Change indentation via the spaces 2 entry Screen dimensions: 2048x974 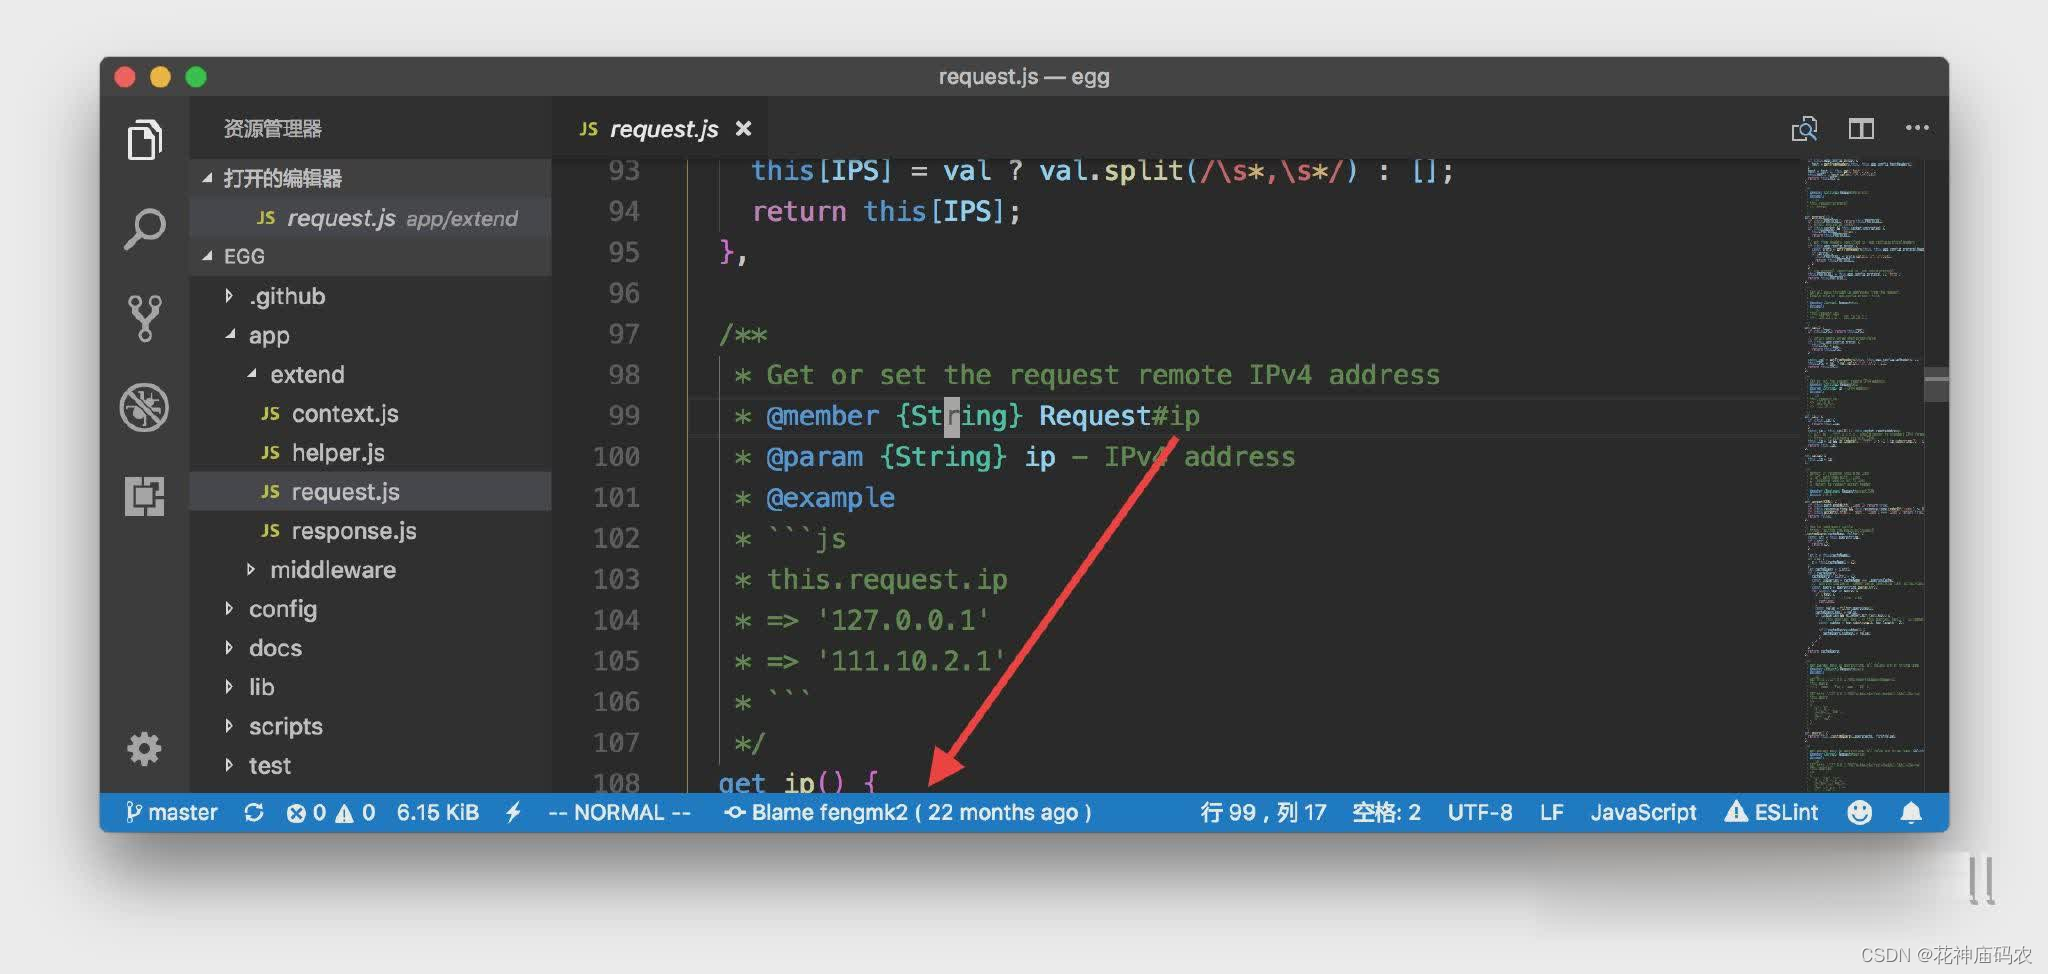[1386, 812]
